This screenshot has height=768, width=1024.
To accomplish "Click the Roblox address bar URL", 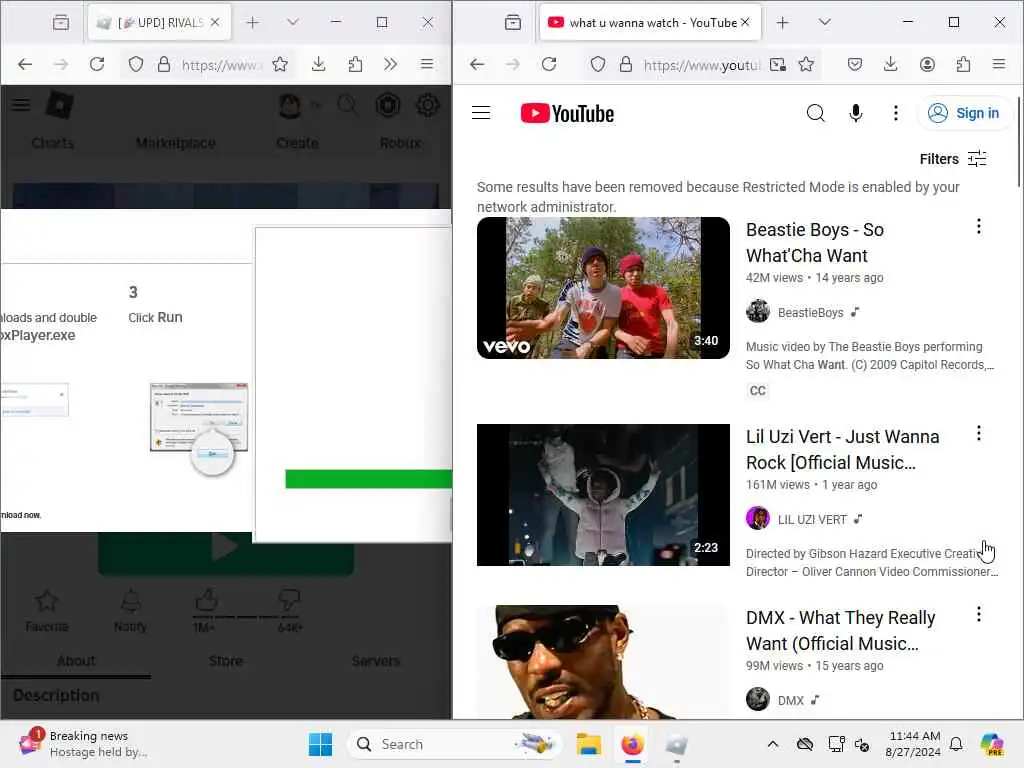I will click(x=221, y=65).
